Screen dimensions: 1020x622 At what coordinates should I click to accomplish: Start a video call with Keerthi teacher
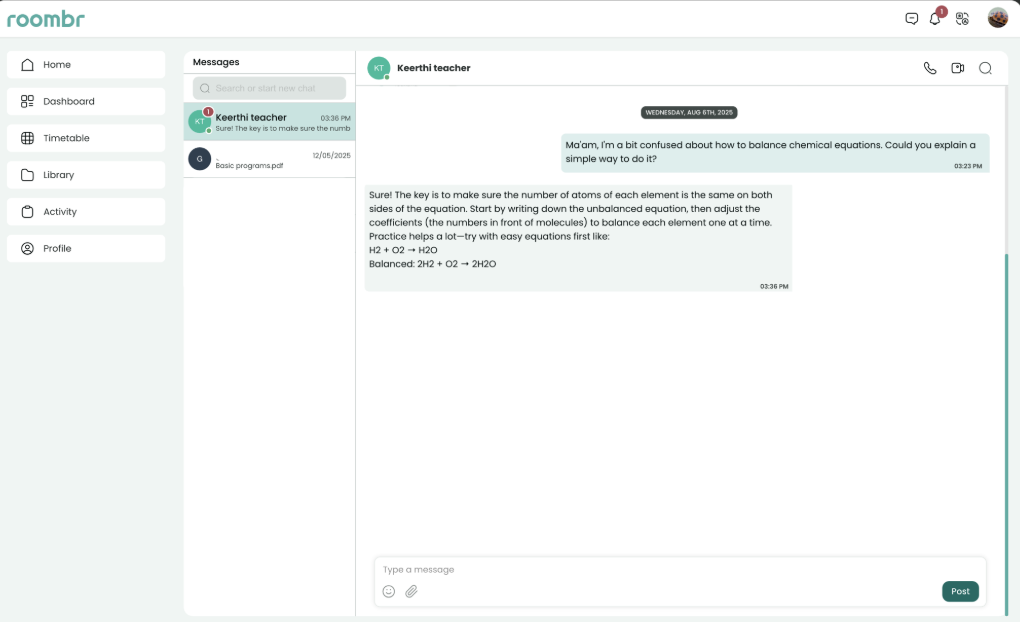(x=958, y=68)
